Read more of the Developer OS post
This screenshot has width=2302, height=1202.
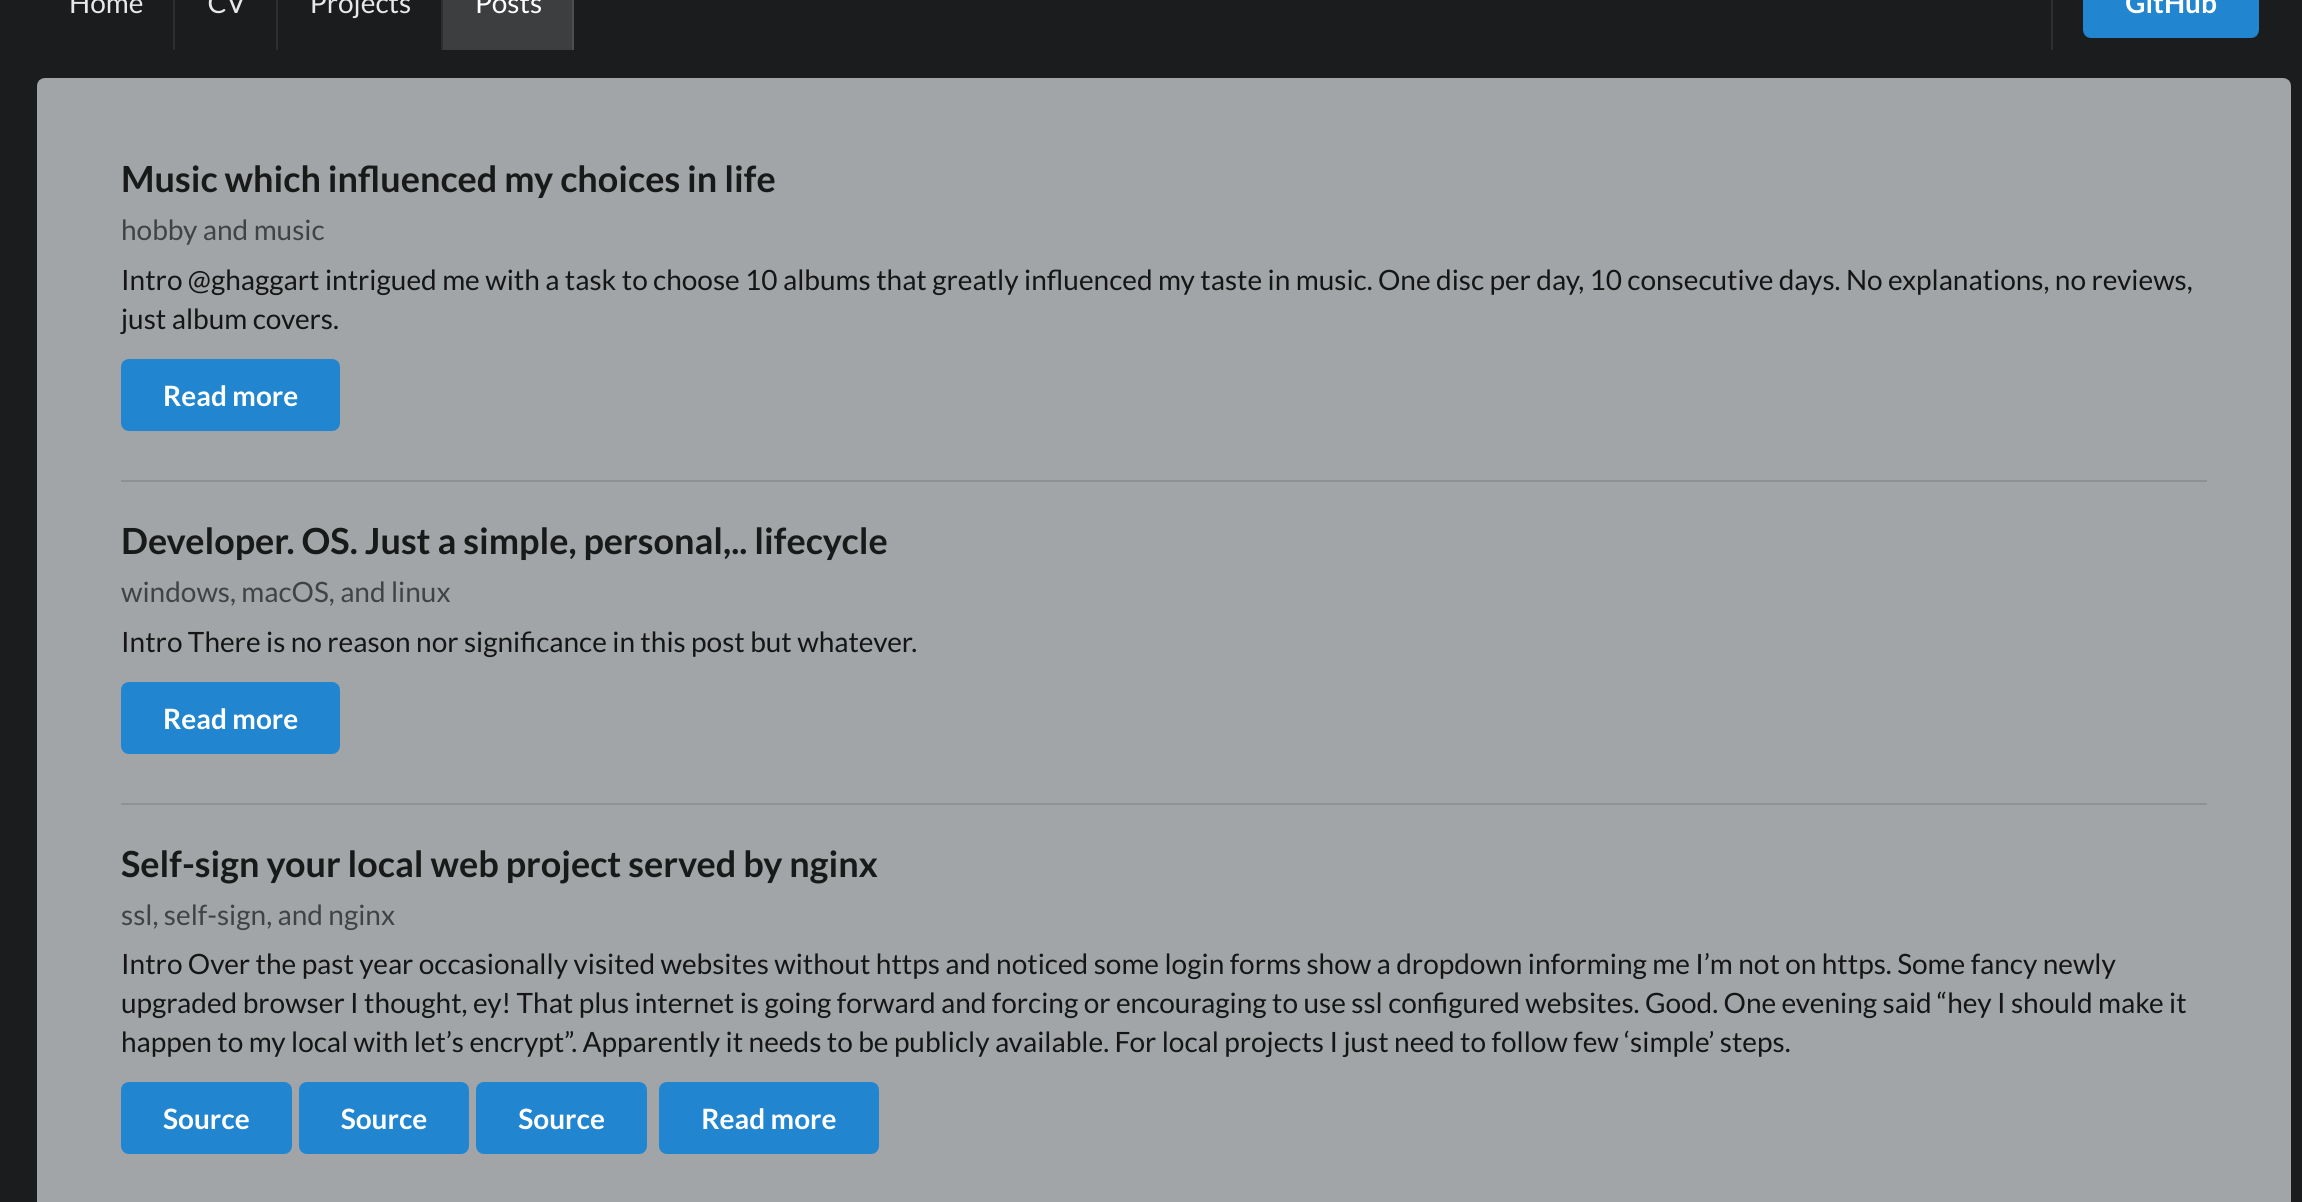230,718
